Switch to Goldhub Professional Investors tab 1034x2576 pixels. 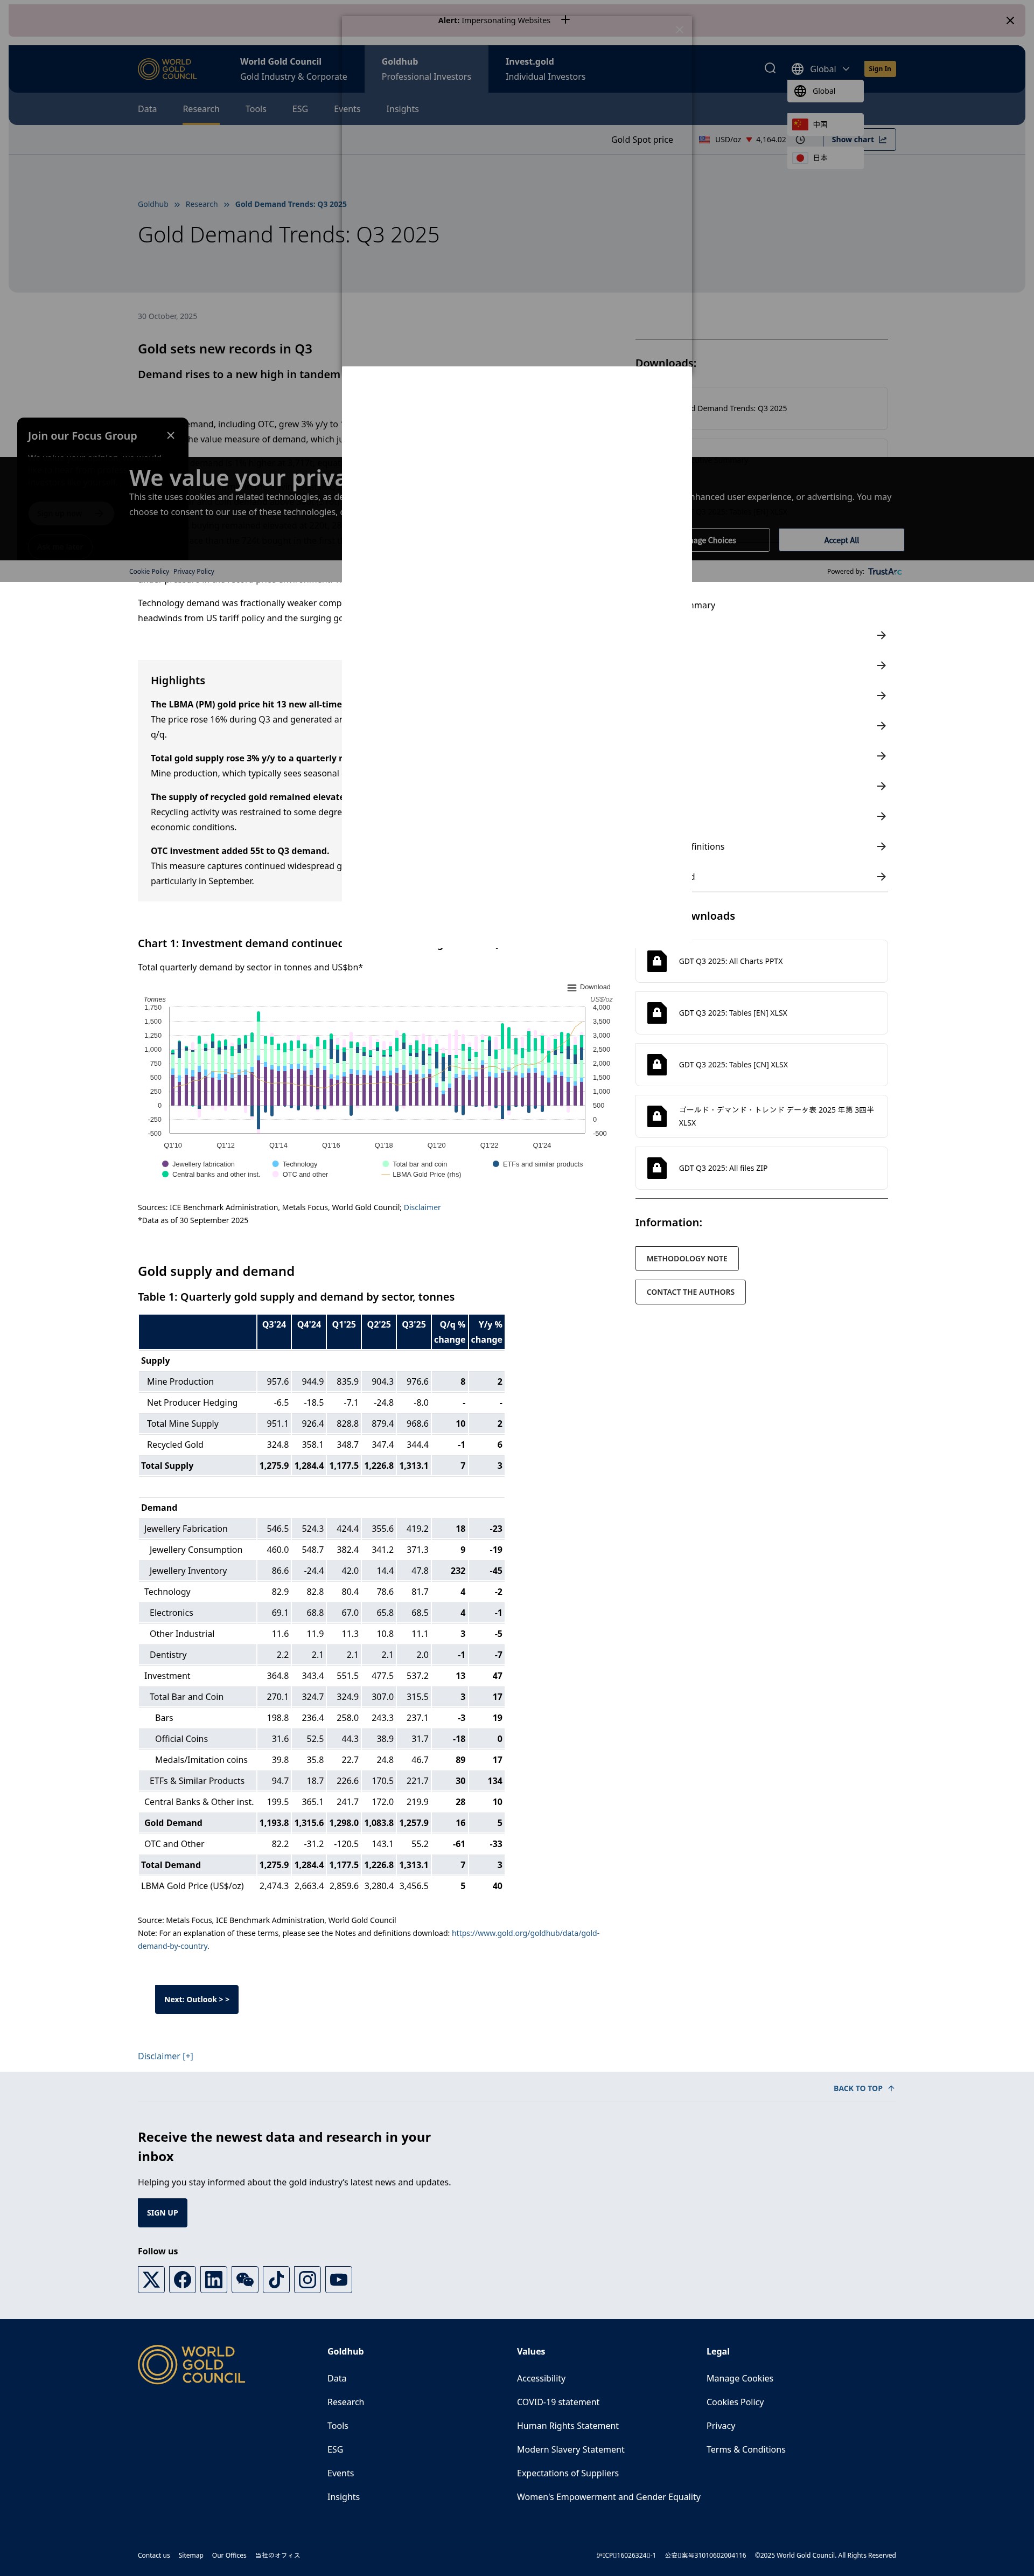pyautogui.click(x=426, y=69)
